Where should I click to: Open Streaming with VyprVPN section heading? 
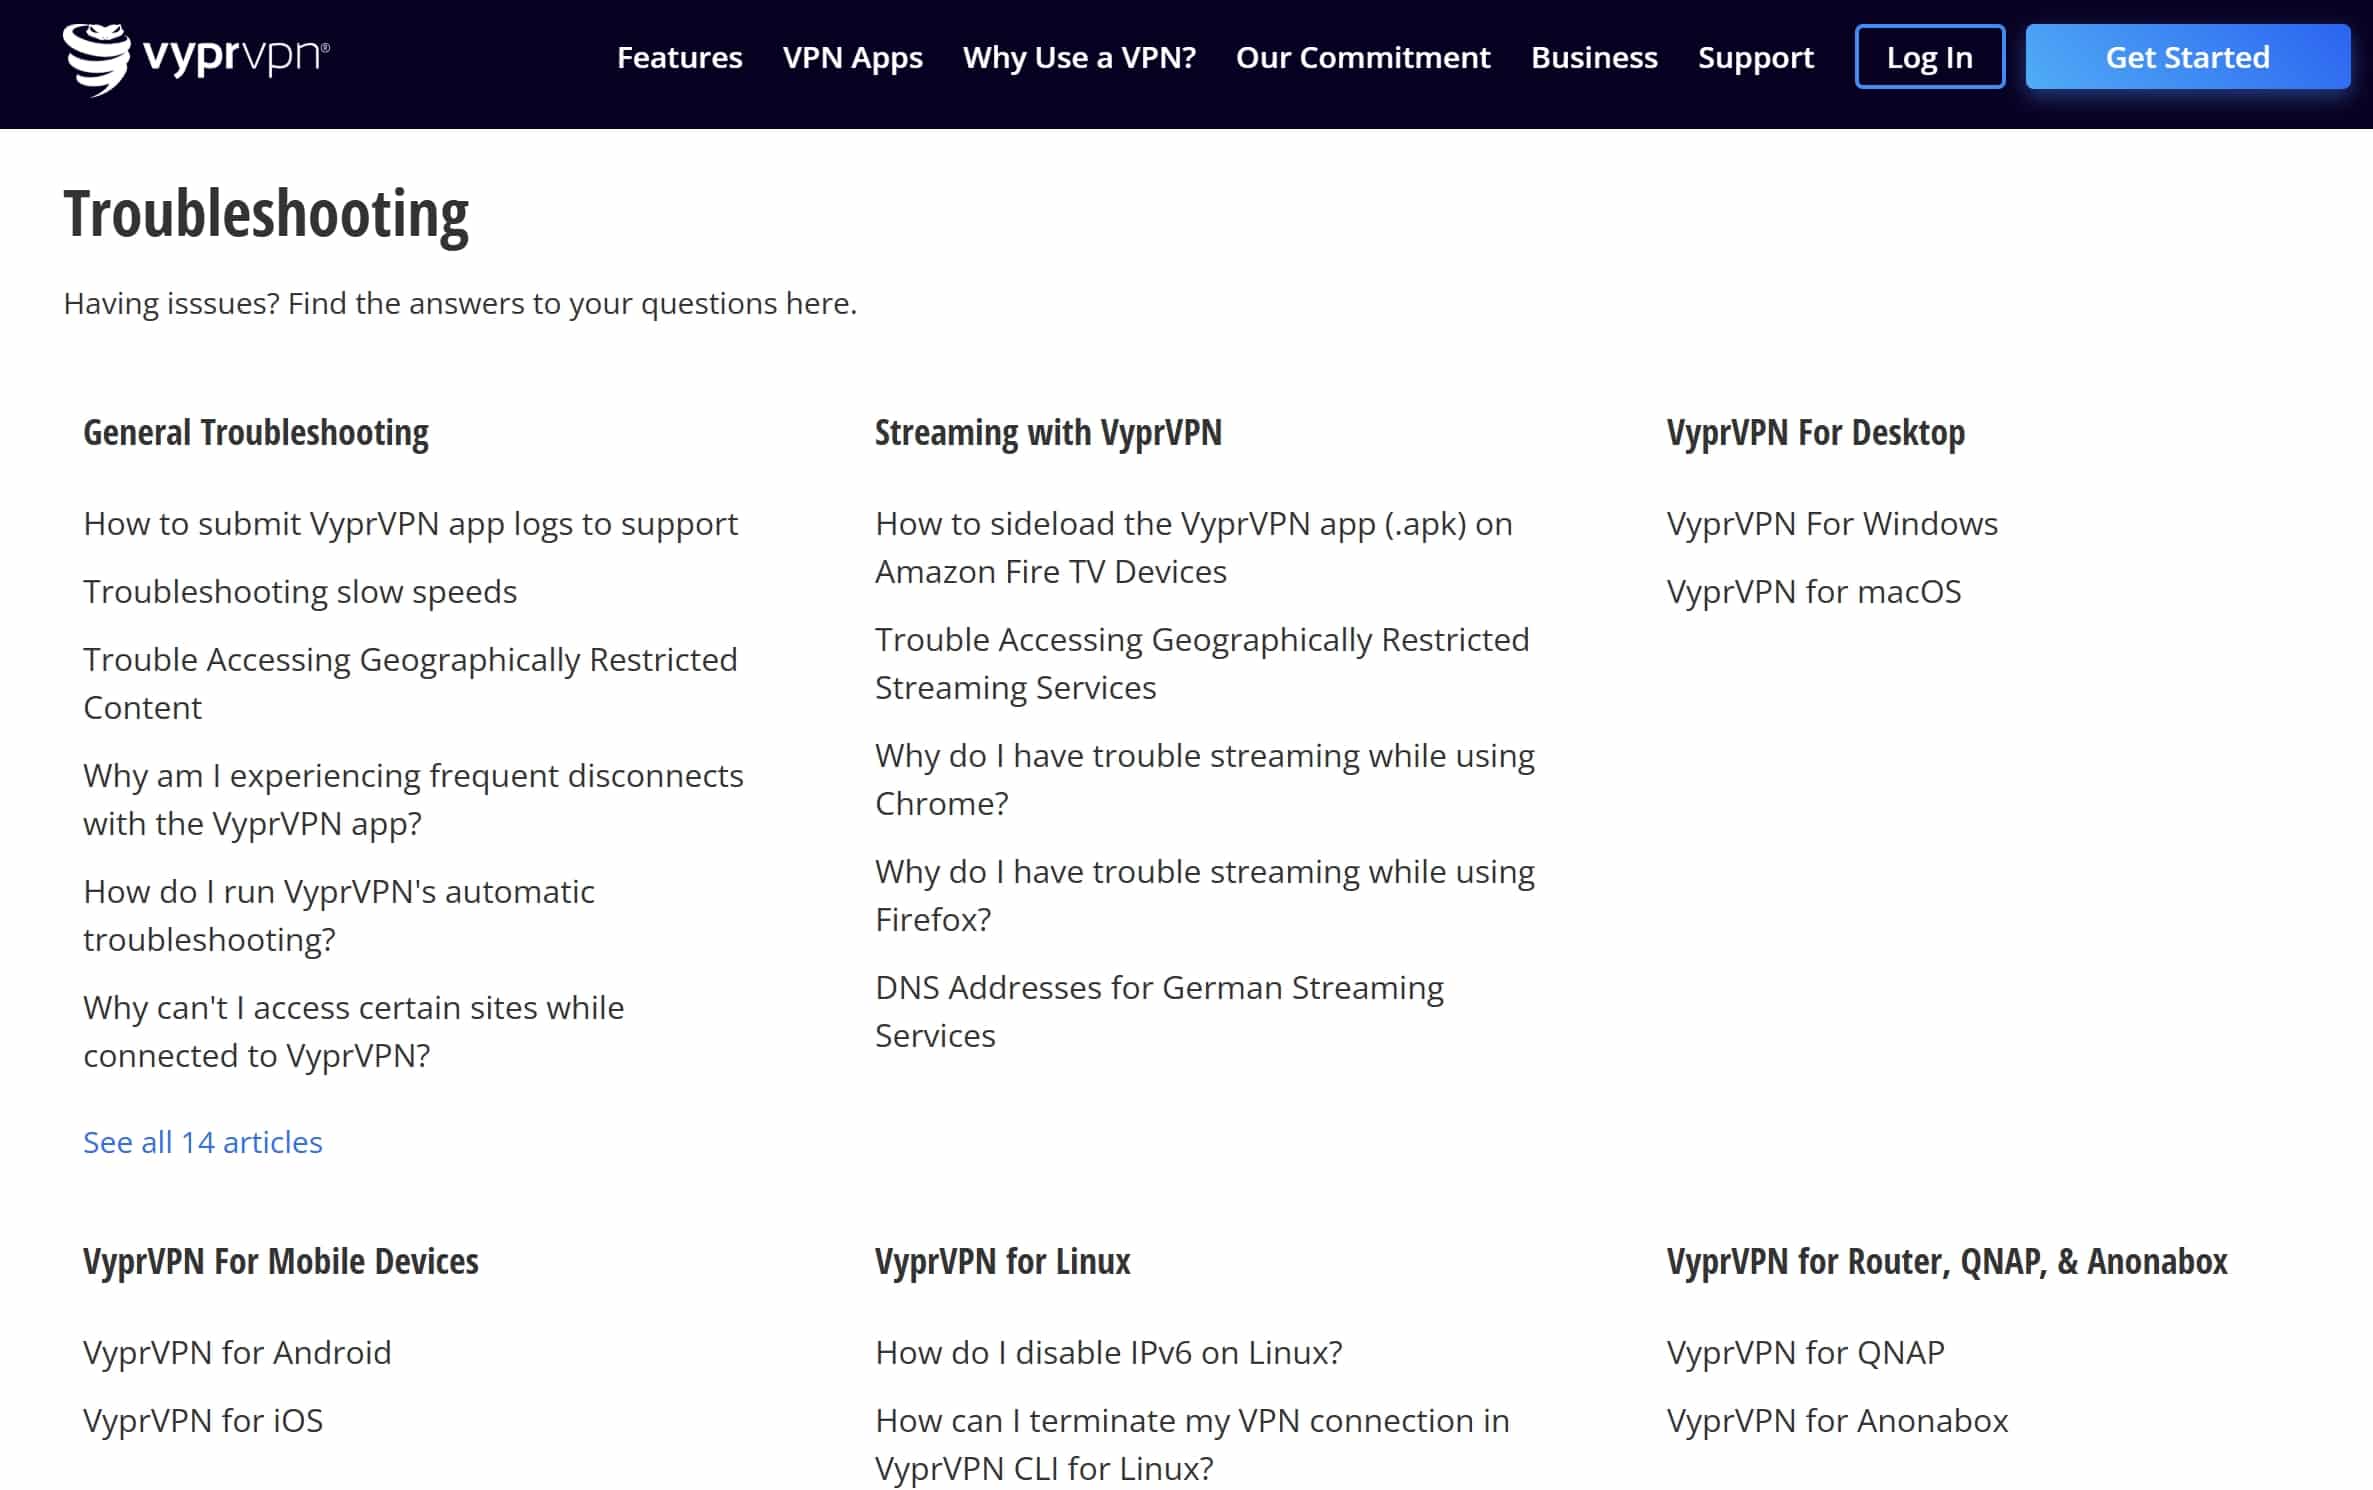click(x=1048, y=433)
